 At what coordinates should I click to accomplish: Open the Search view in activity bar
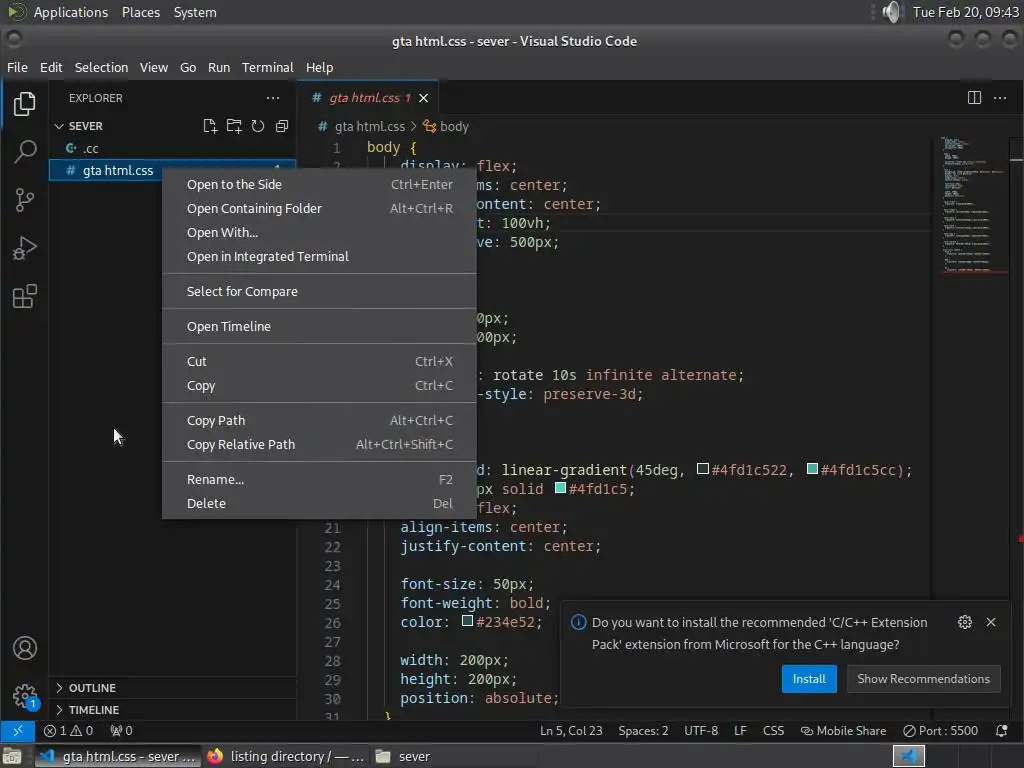pos(25,152)
